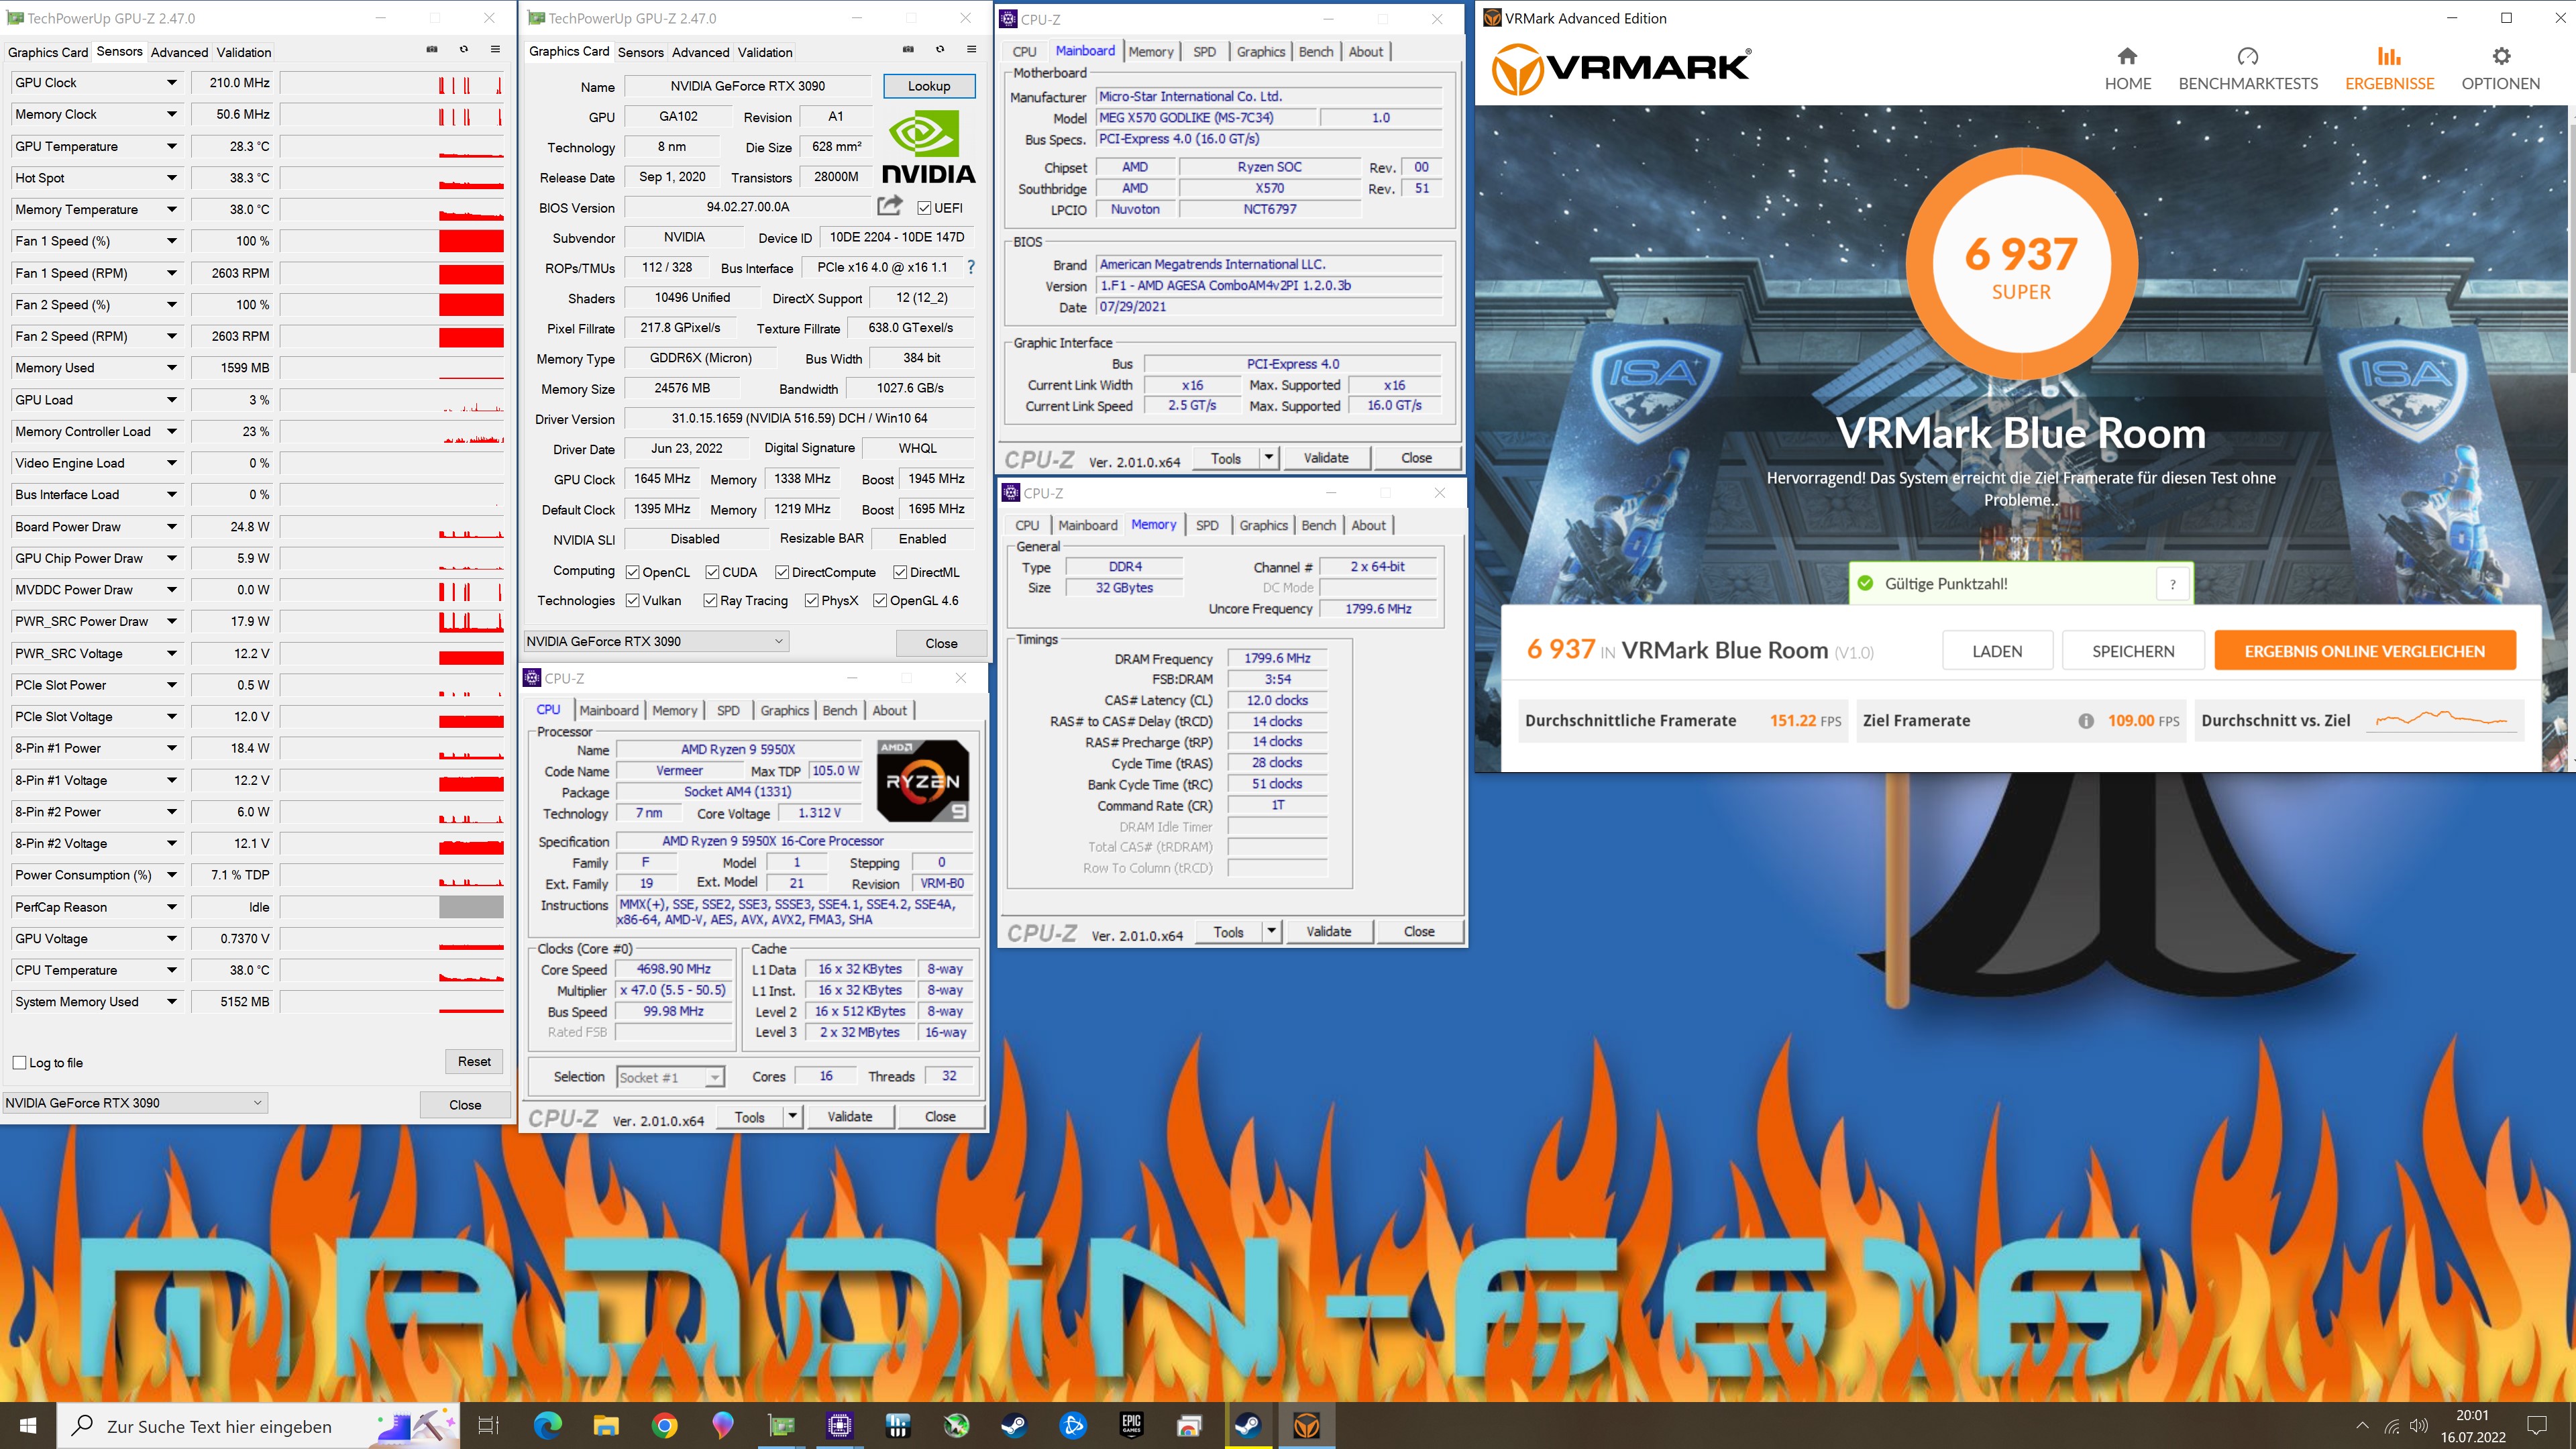Click the Fan 1 Speed (%) graph bar
This screenshot has width=2576, height=1449.
[x=471, y=241]
